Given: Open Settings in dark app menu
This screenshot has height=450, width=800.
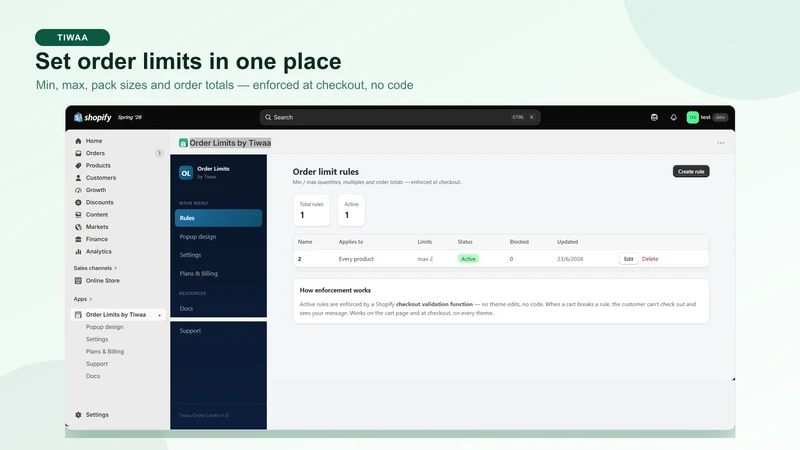Looking at the screenshot, I should pos(190,255).
